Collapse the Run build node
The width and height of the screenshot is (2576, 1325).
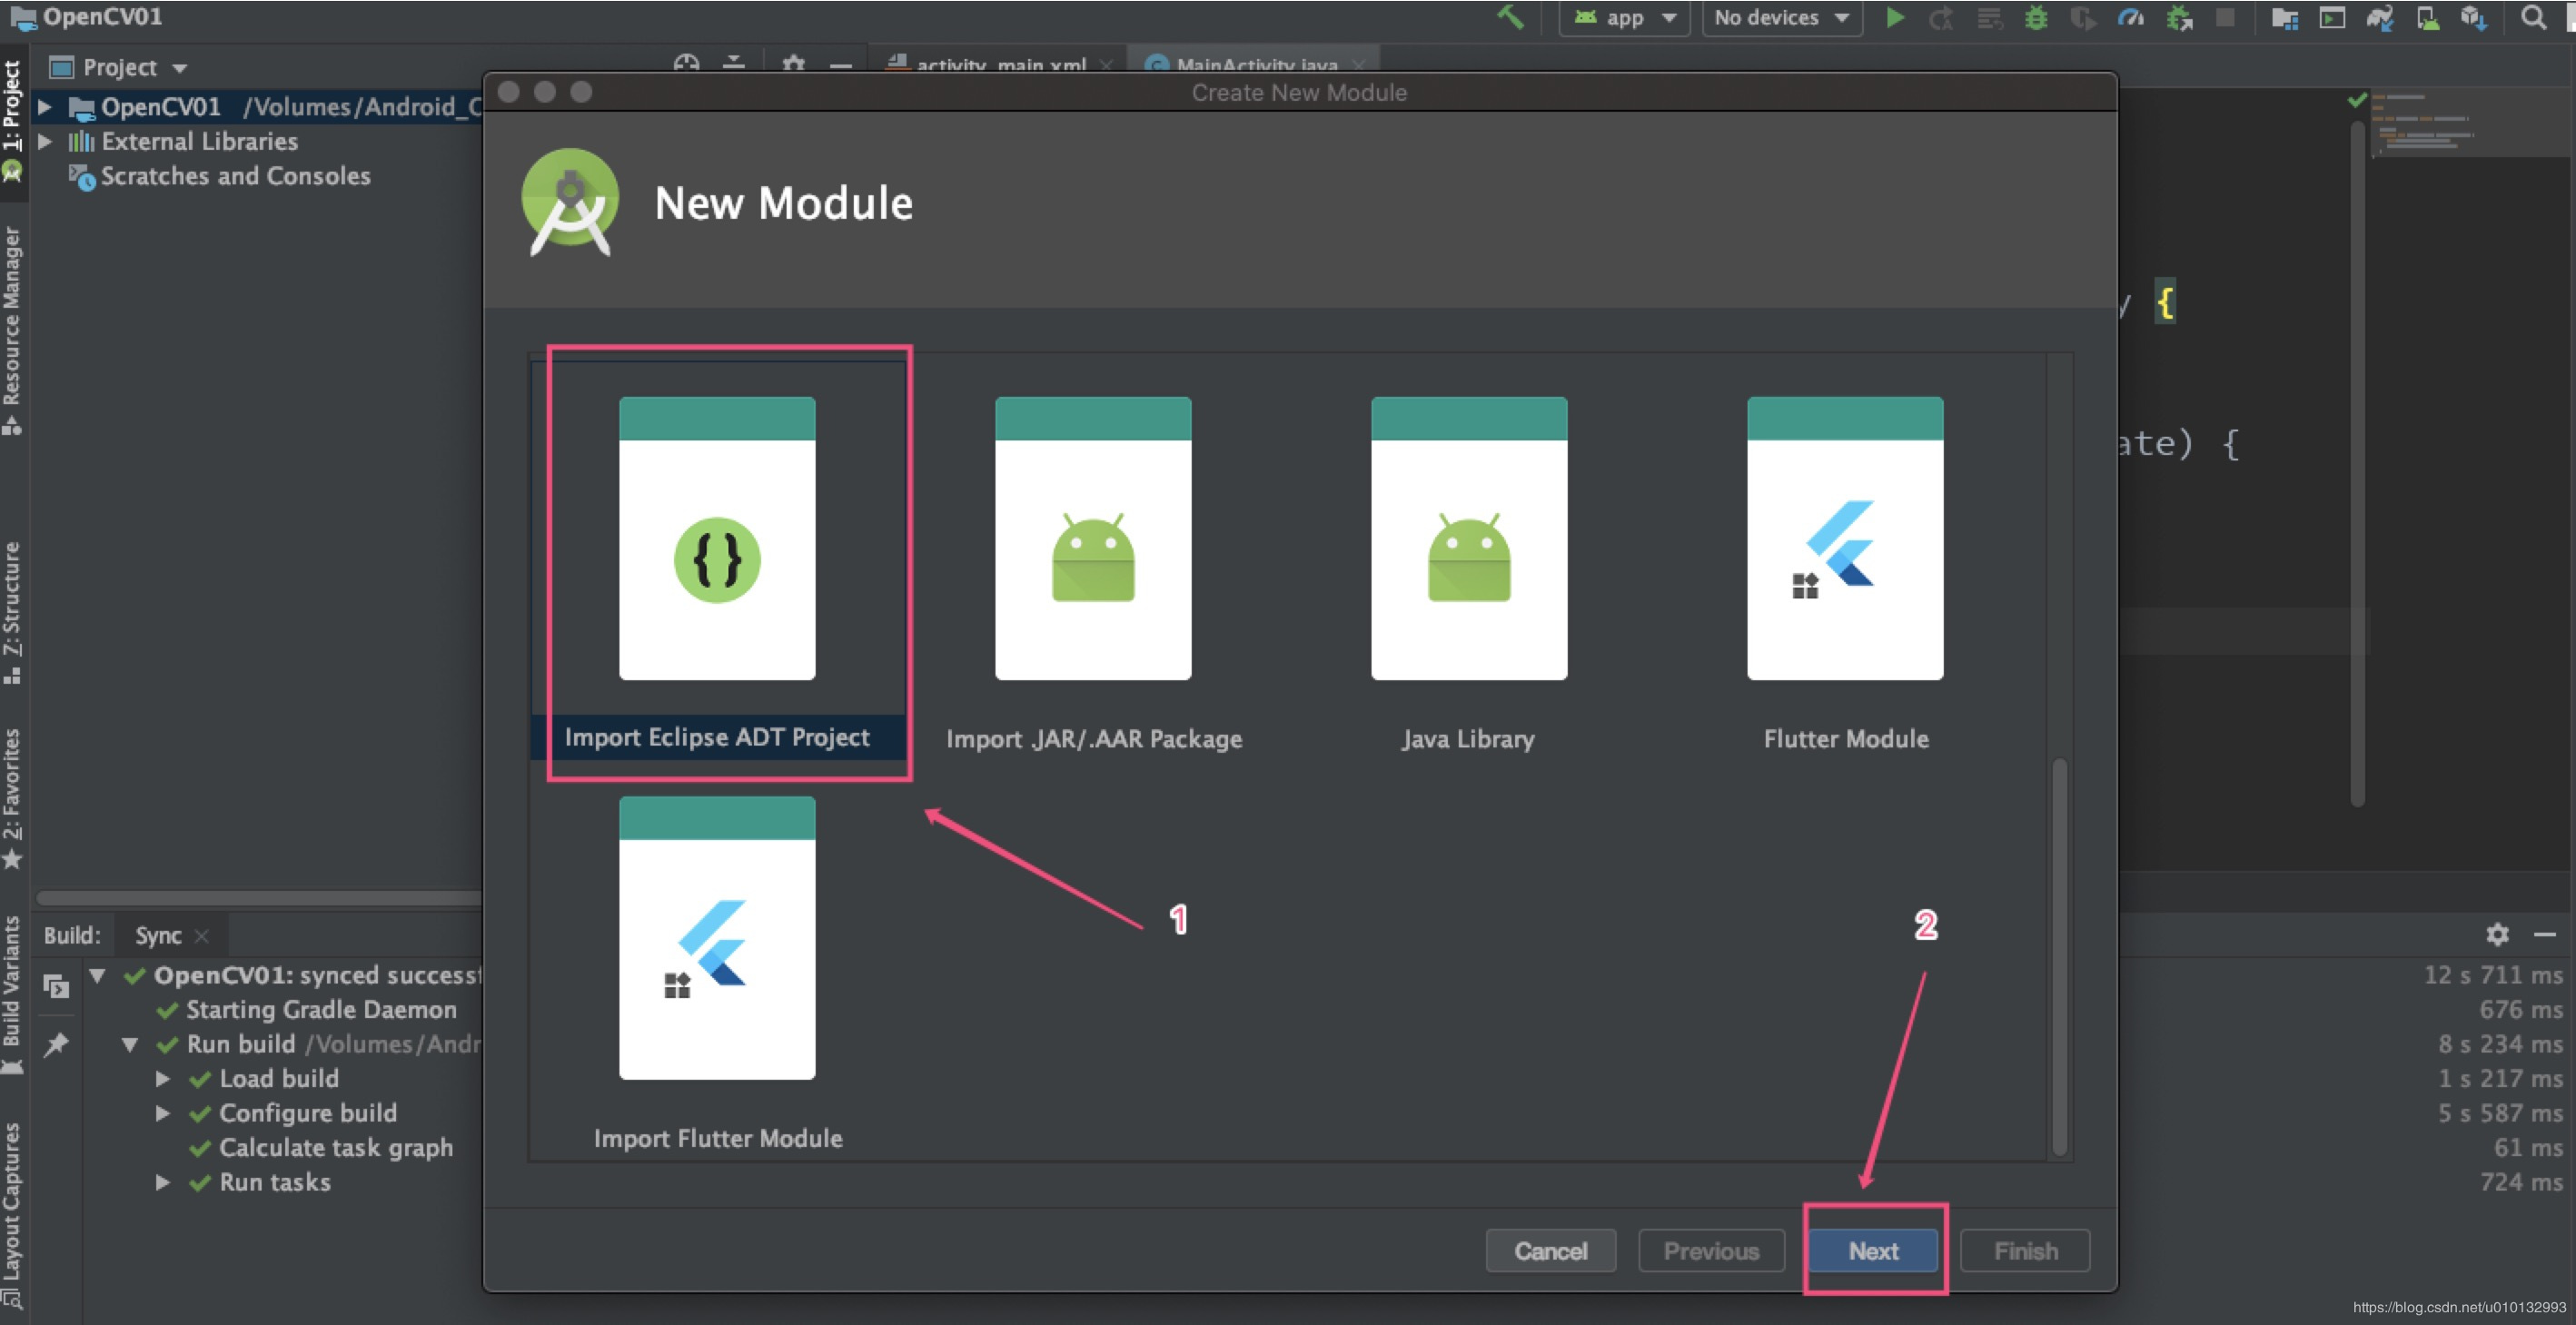point(130,1044)
